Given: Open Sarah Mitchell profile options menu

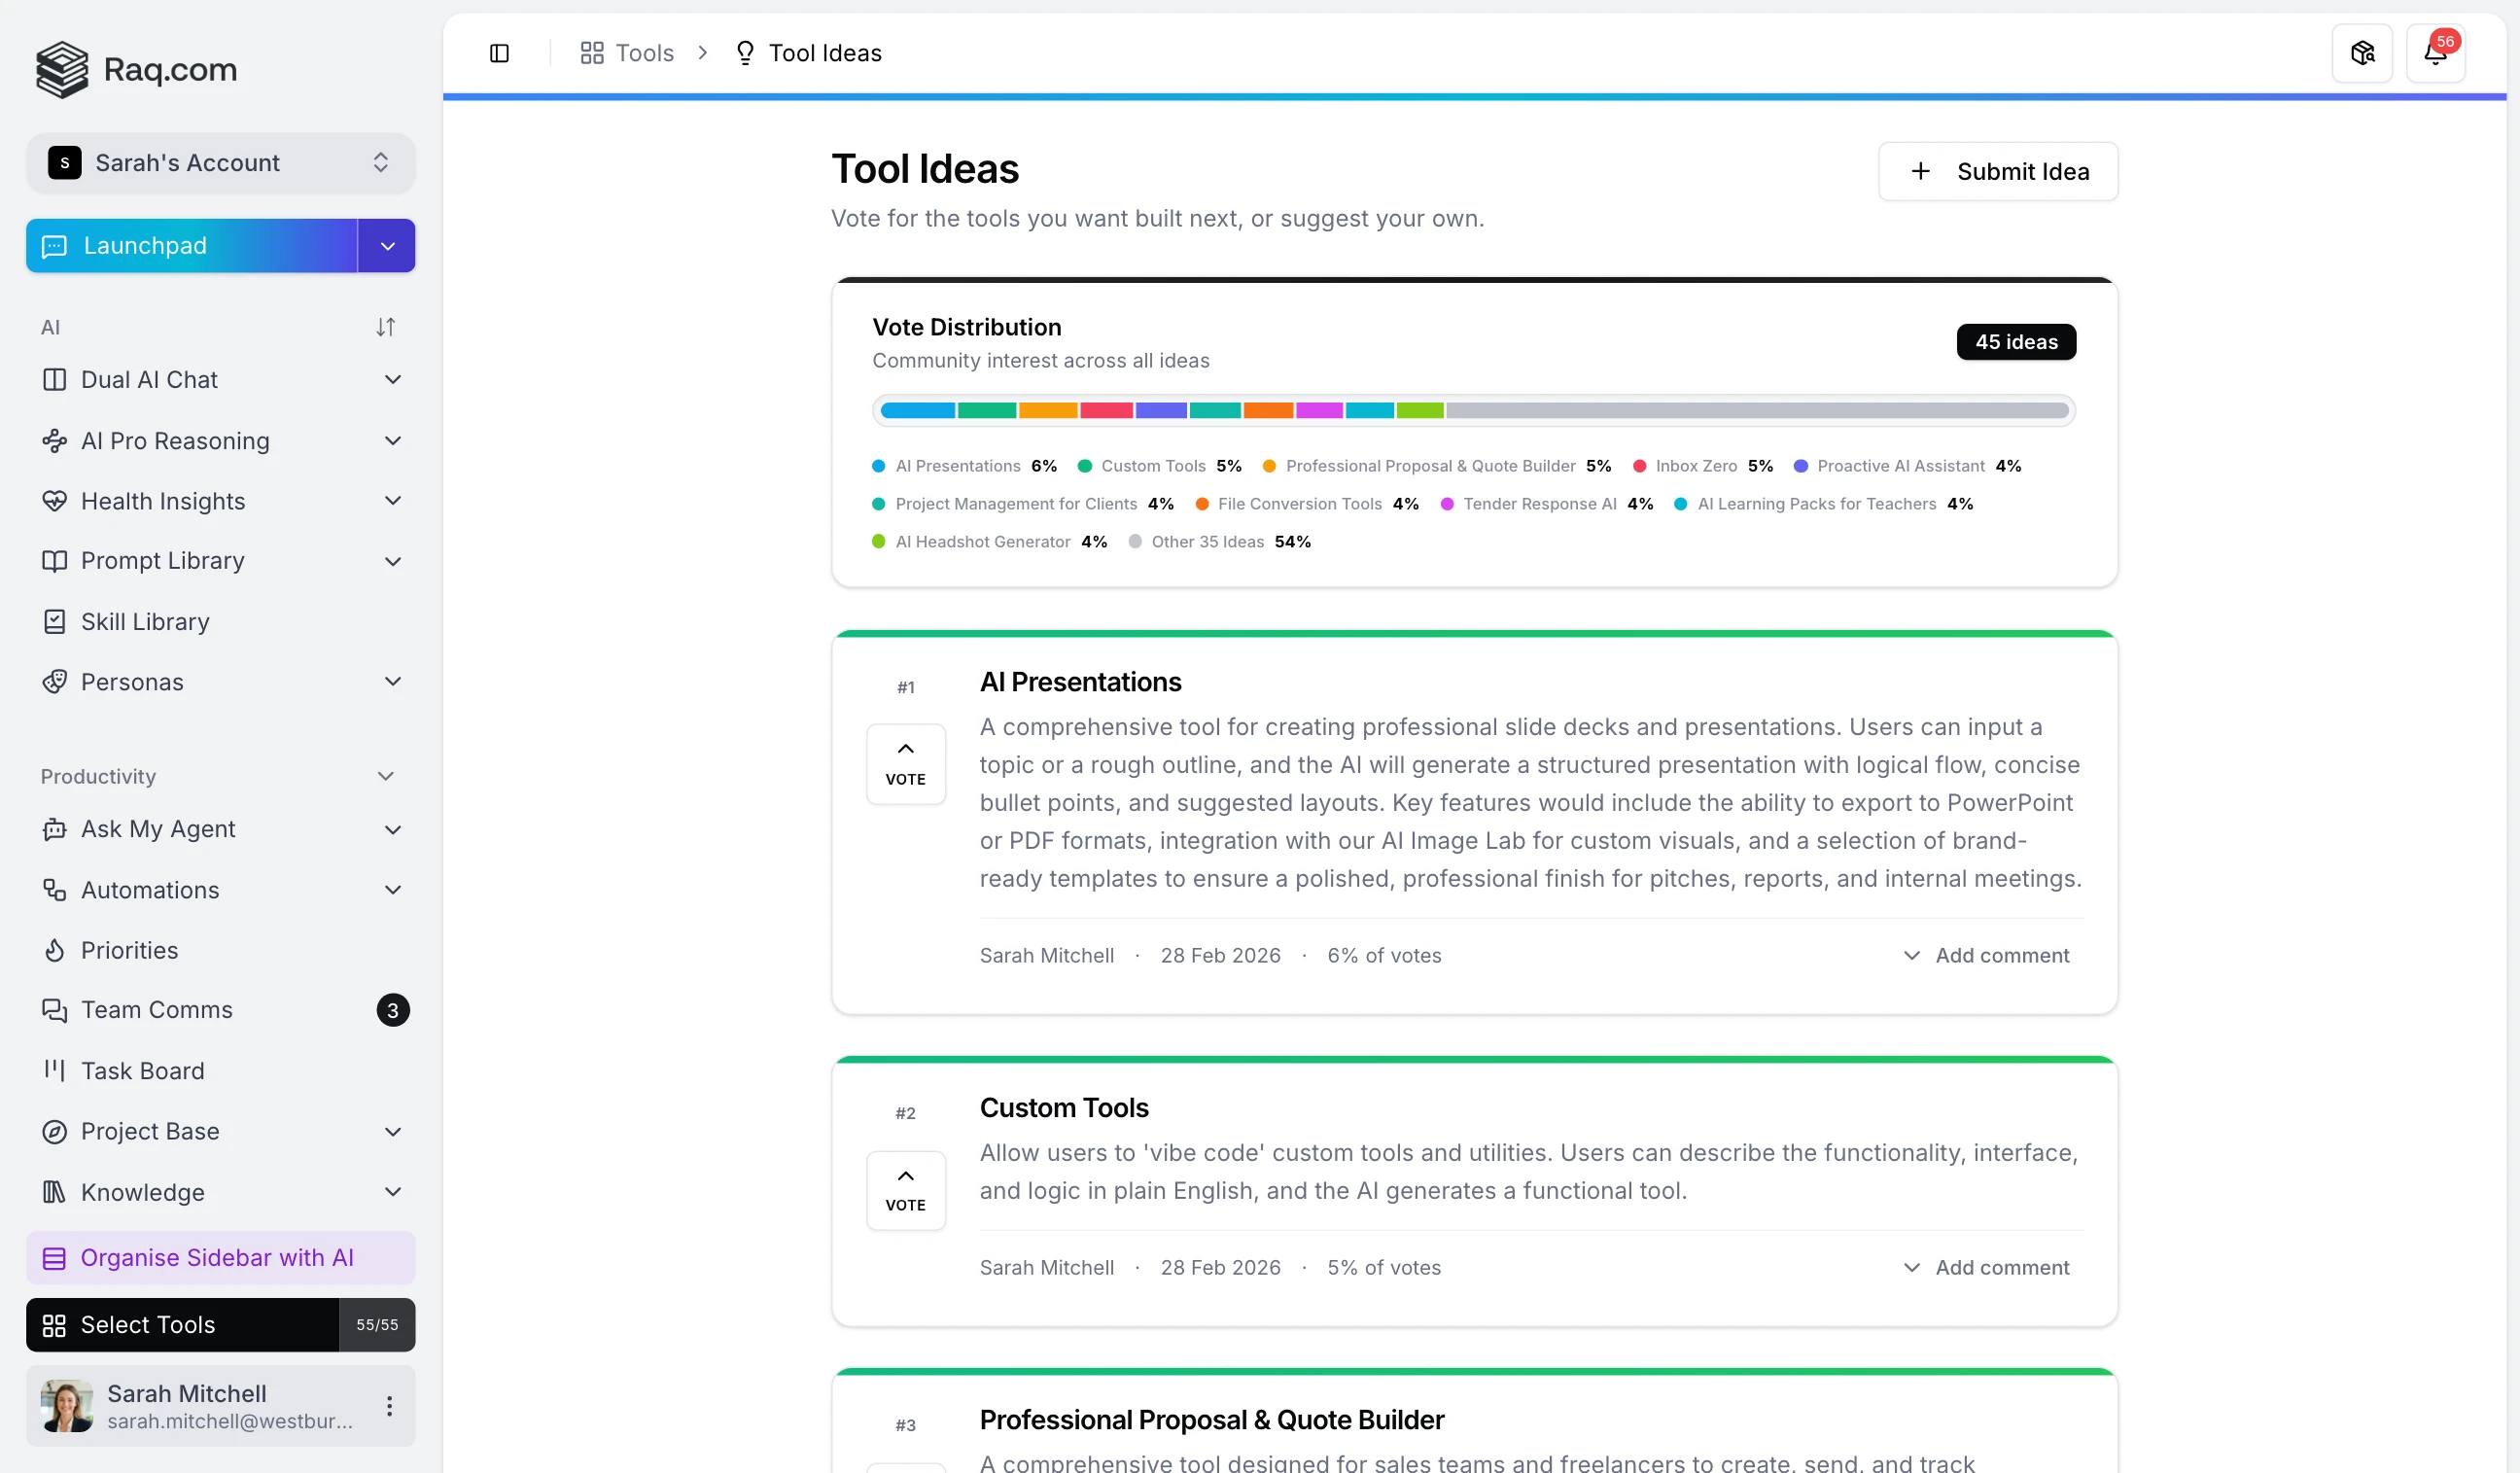Looking at the screenshot, I should [389, 1405].
